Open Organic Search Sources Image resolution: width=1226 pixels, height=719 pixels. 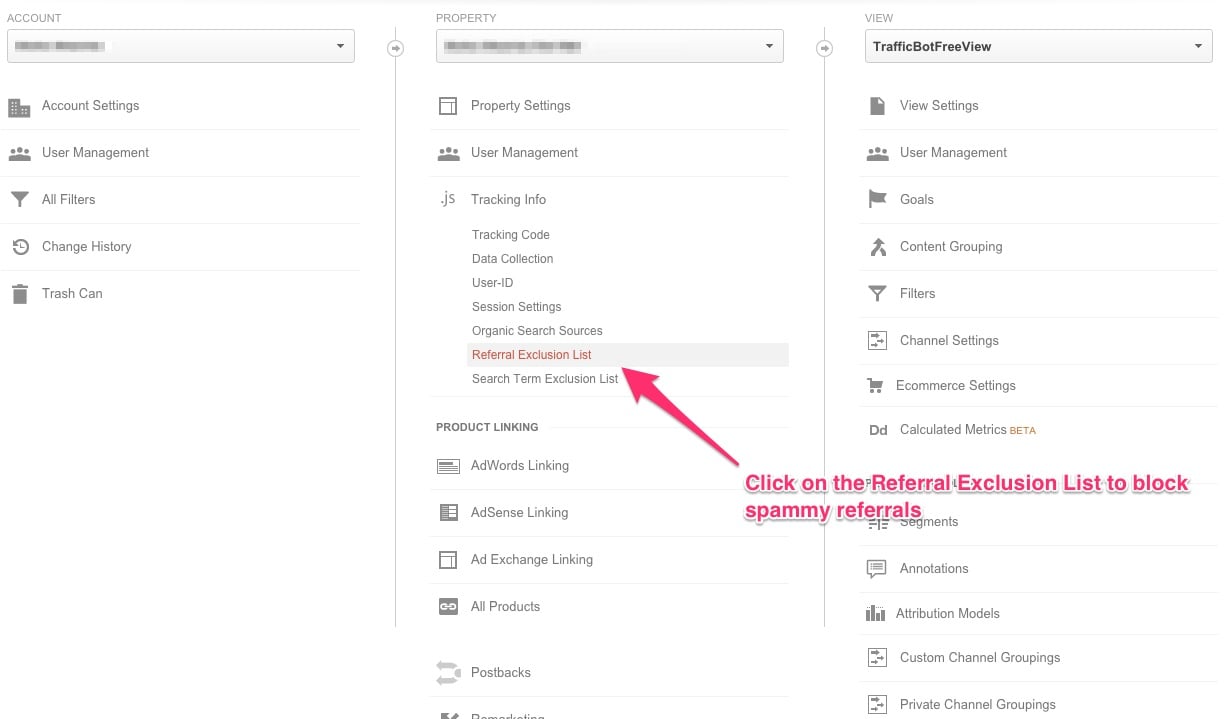[537, 331]
